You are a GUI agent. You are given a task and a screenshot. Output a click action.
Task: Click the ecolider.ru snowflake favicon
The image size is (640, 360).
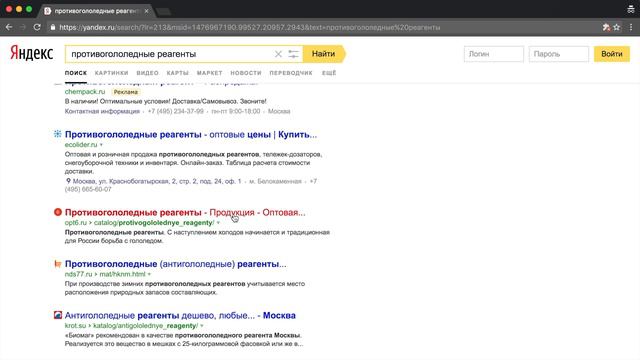(x=58, y=134)
